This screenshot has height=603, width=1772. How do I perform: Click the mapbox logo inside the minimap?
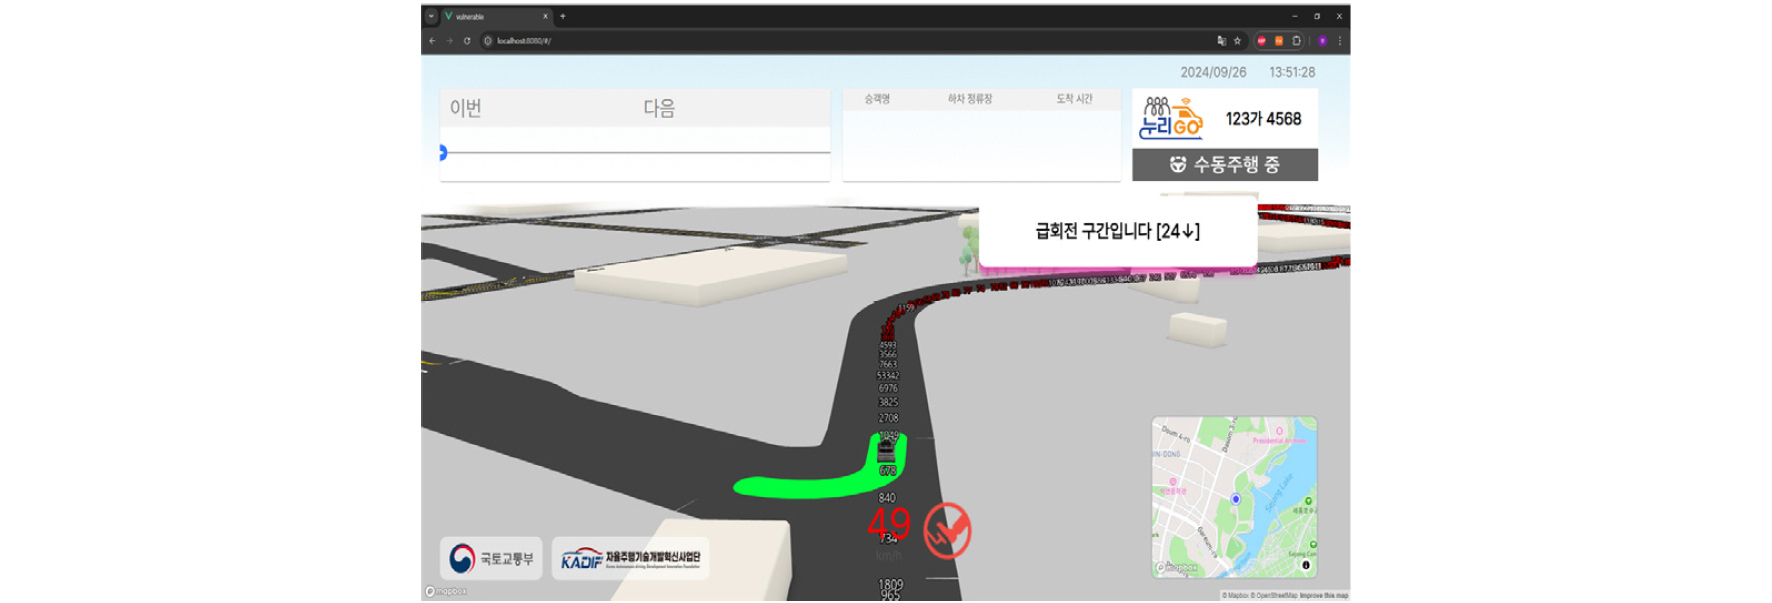pos(1178,567)
